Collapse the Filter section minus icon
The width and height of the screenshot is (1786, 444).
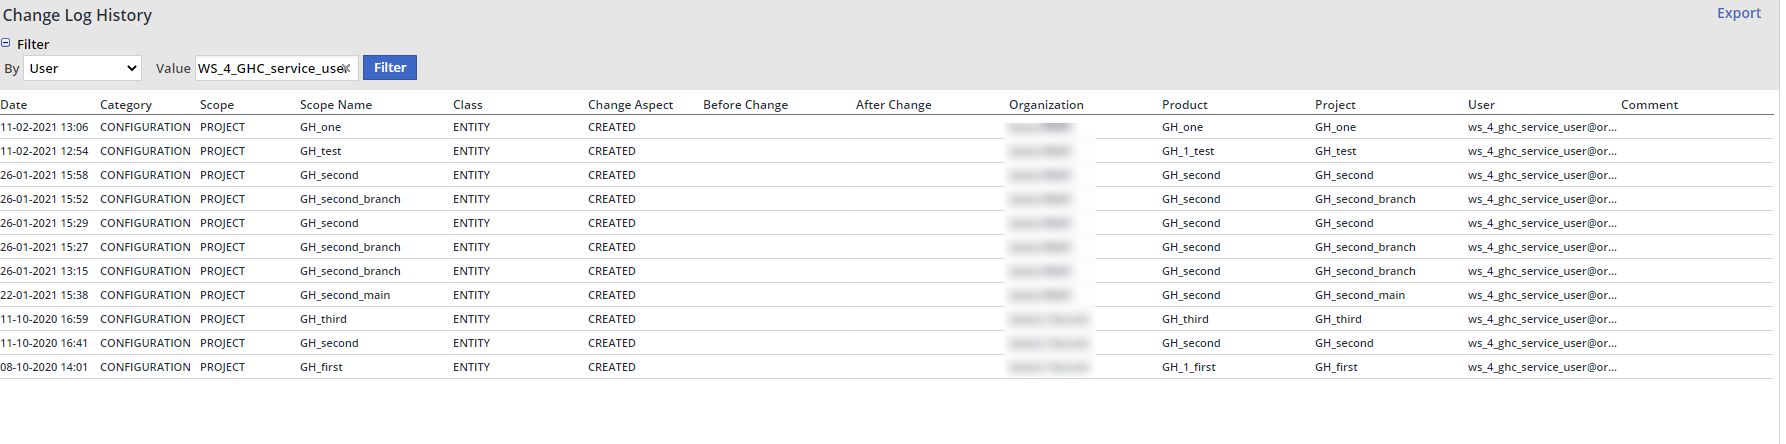(x=6, y=44)
